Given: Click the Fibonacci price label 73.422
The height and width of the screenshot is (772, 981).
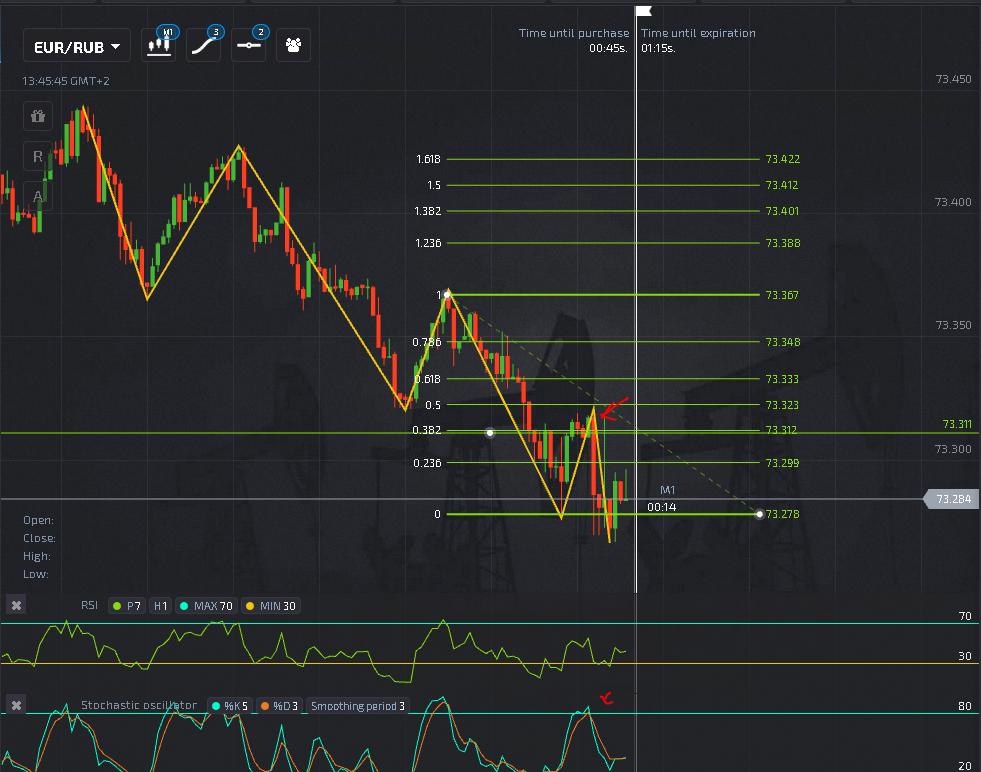Looking at the screenshot, I should [x=783, y=159].
